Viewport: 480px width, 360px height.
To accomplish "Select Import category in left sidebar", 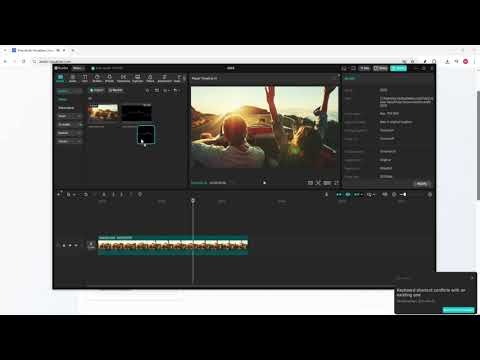I will [69, 91].
